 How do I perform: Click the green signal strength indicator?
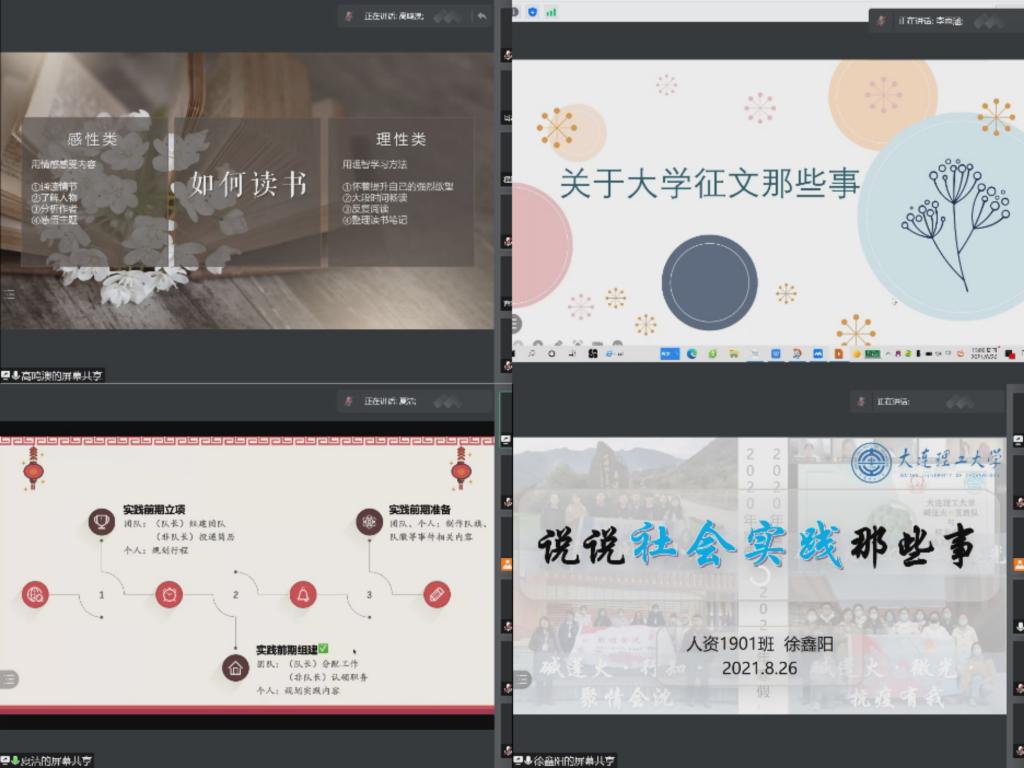coord(551,12)
